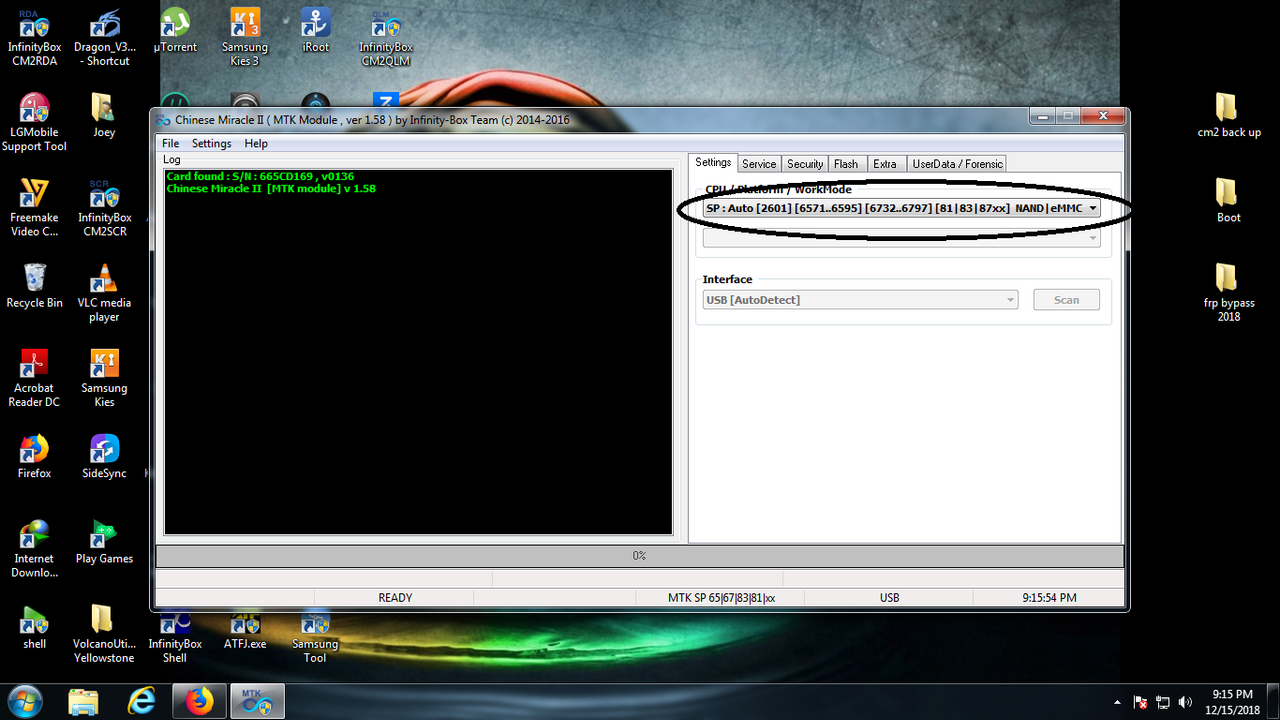Screen dimensions: 1280x720
Task: Click USB status bar entry
Action: 889,597
